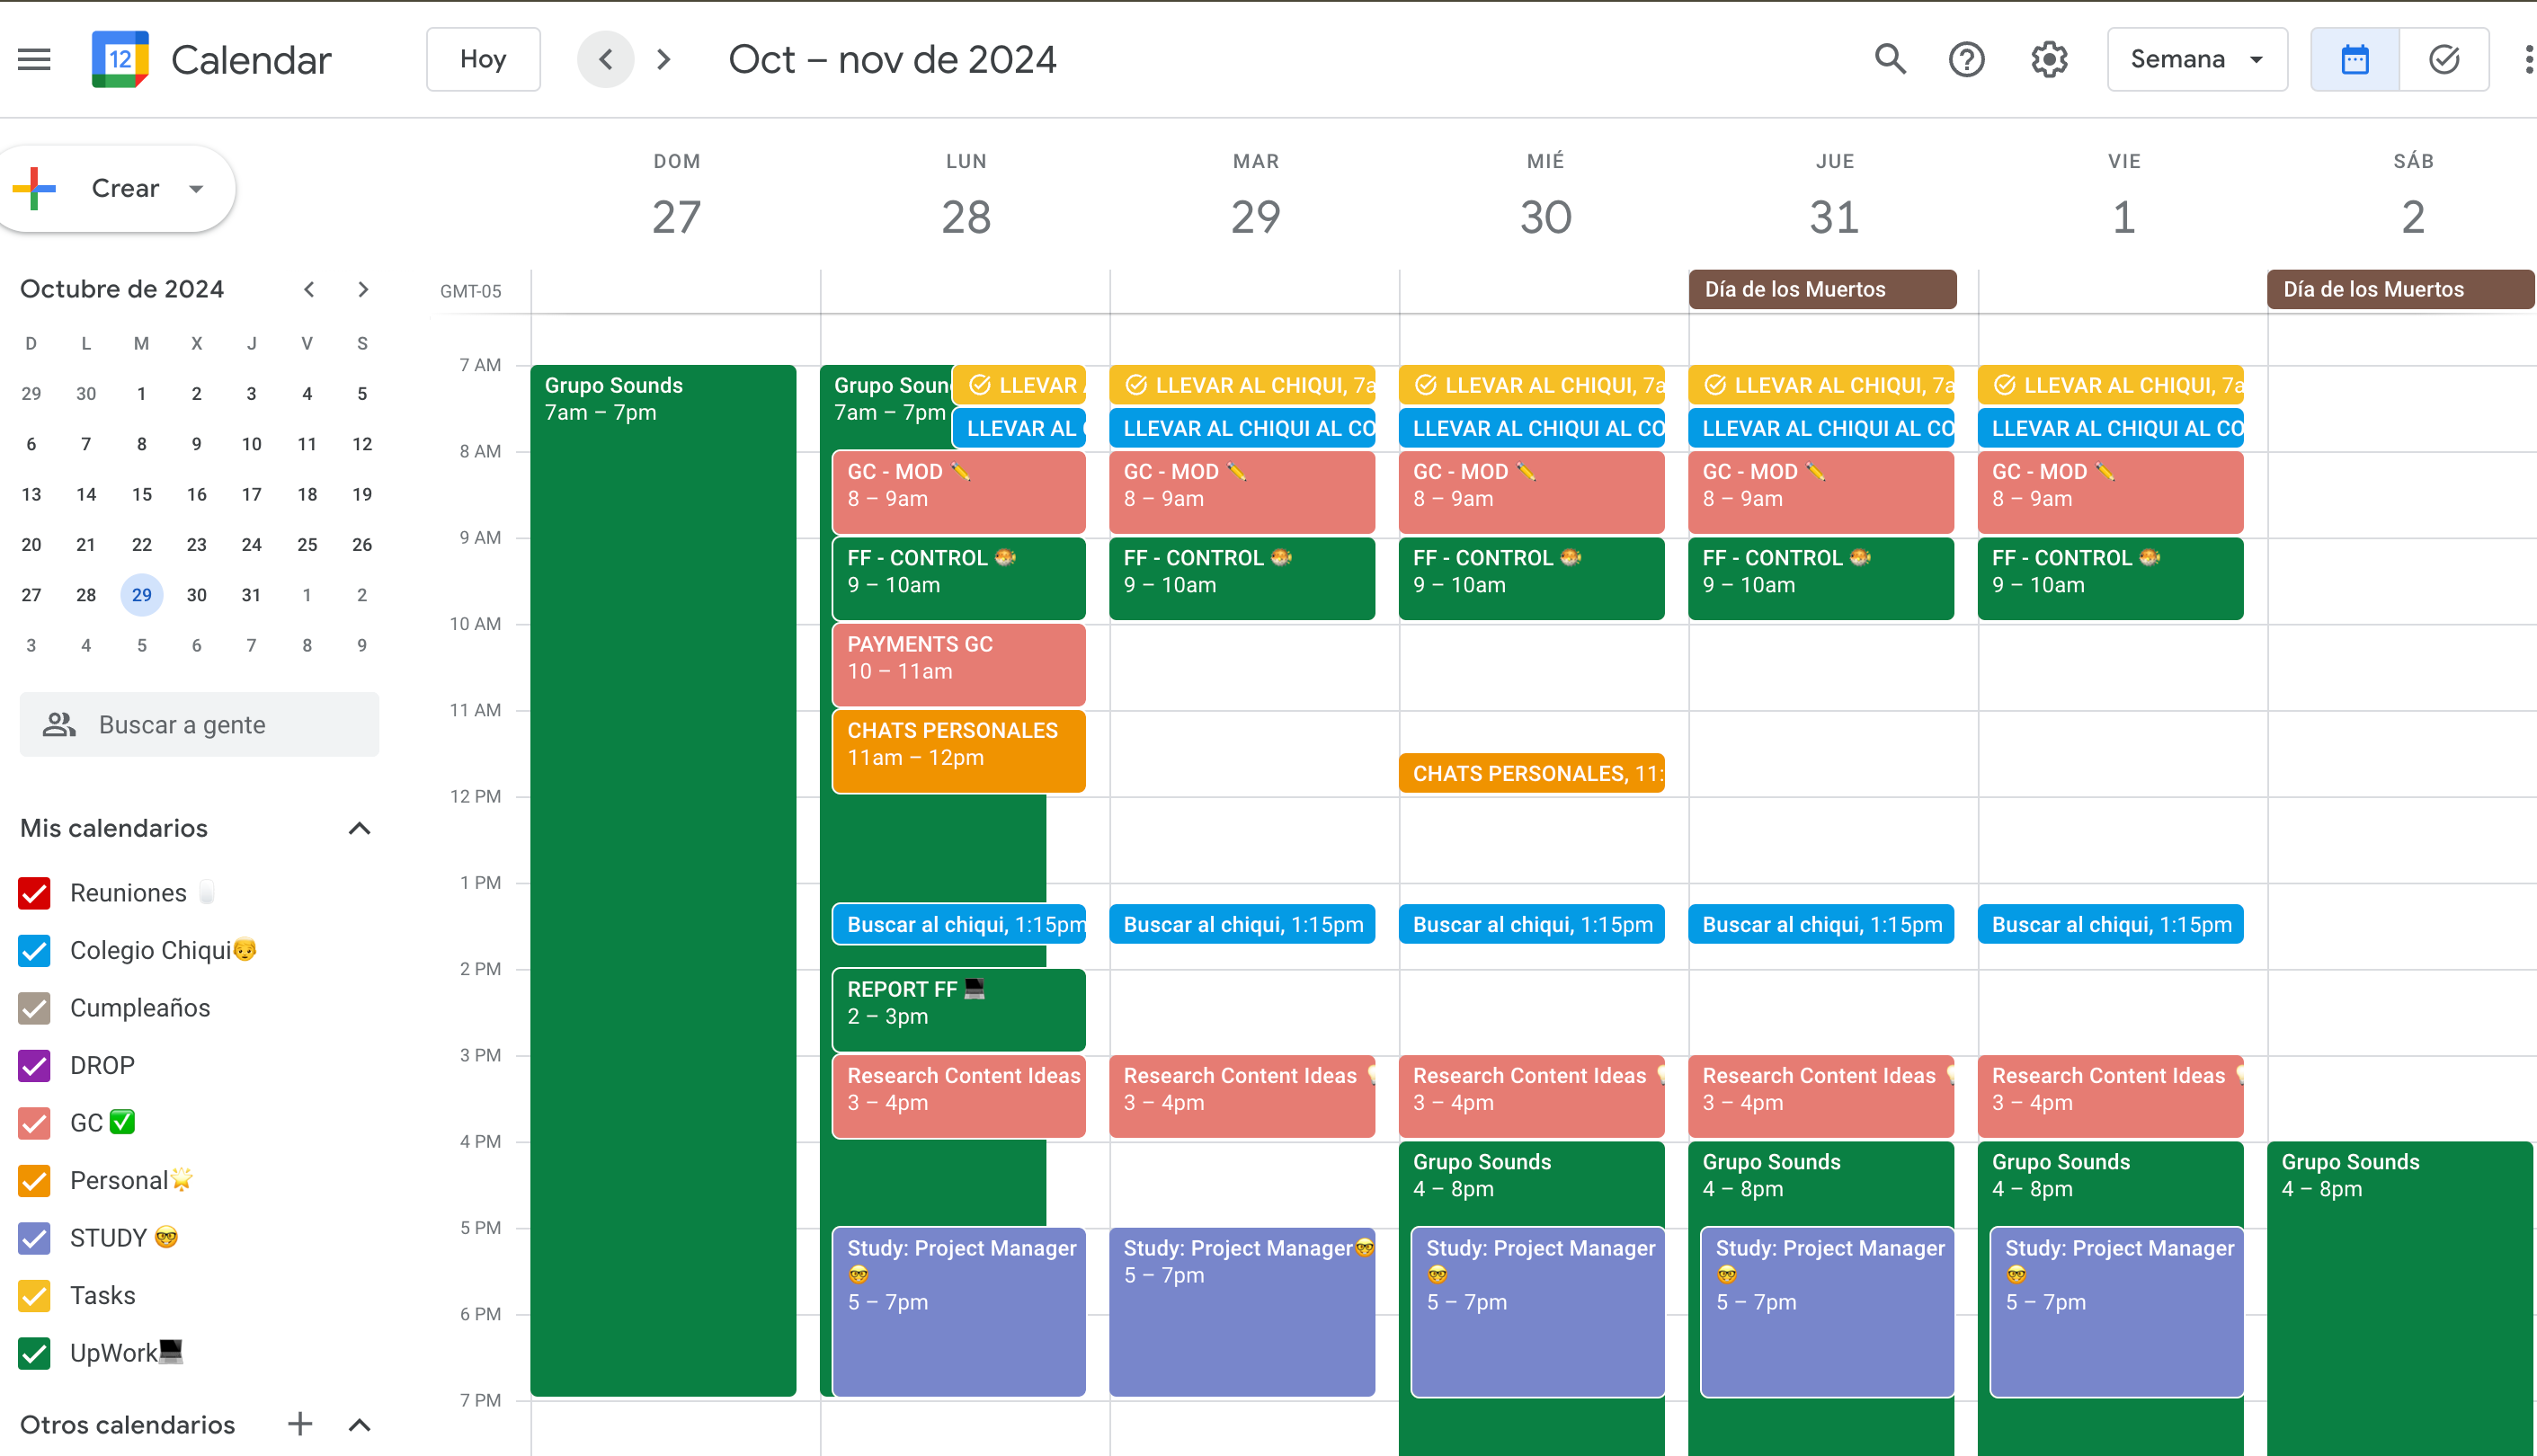
Task: Open Sunday's Grupo Sounds 7am event
Action: (663, 880)
